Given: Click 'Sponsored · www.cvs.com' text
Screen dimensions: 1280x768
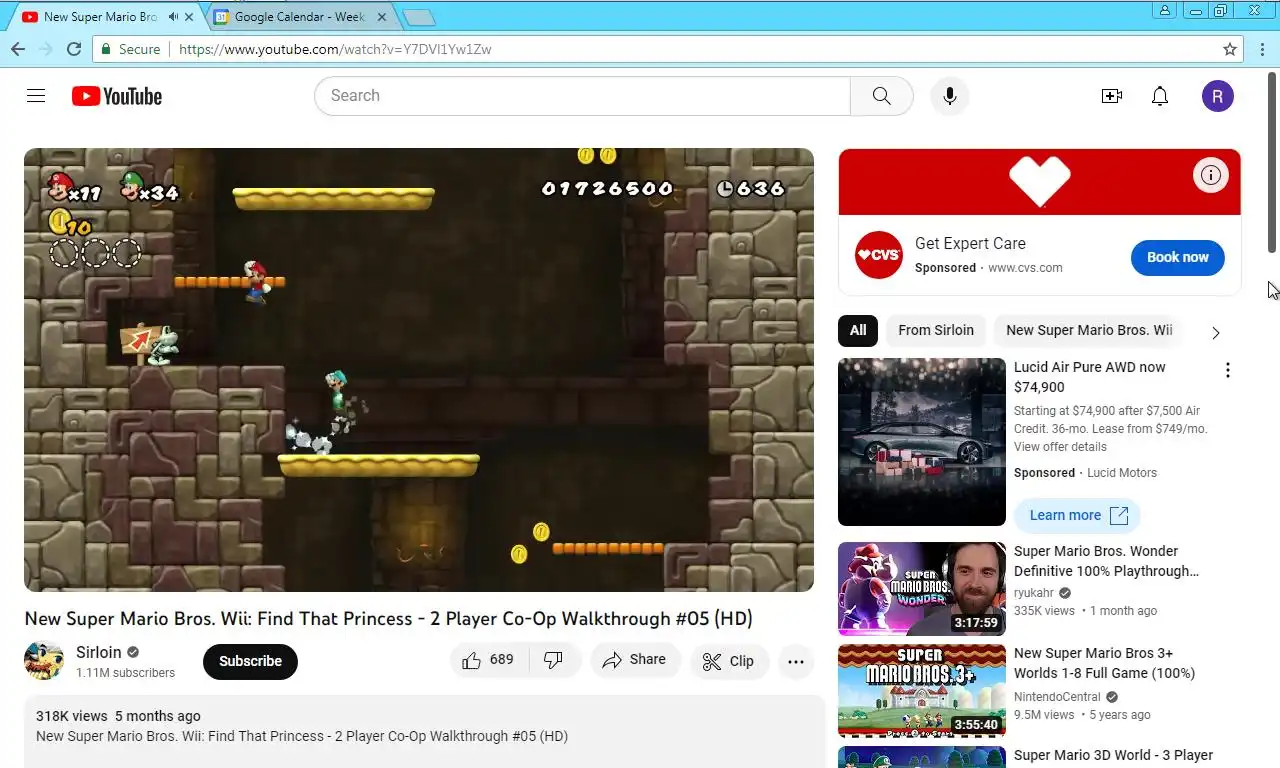Looking at the screenshot, I should pos(988,268).
